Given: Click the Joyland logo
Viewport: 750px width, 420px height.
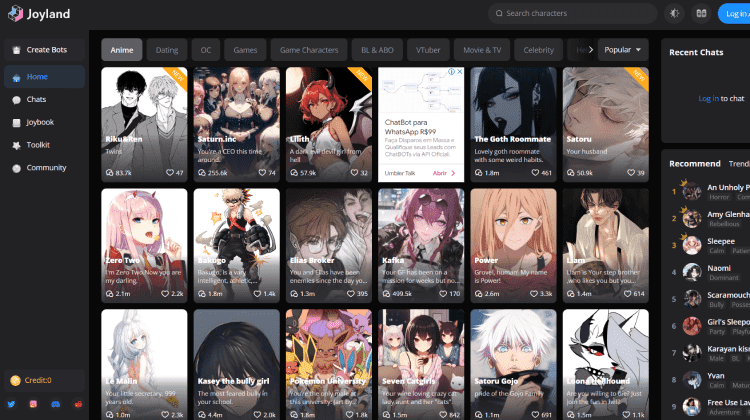Looking at the screenshot, I should point(39,14).
